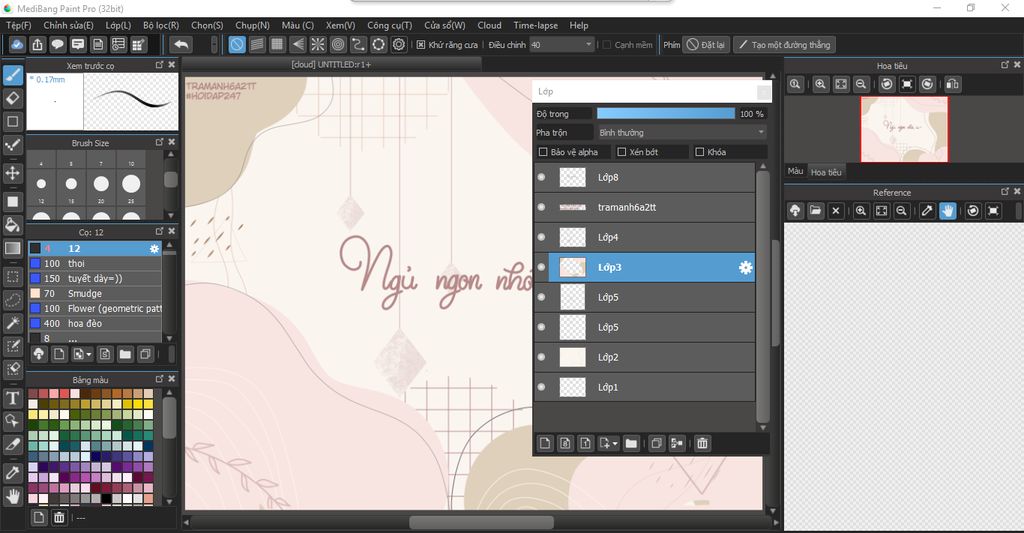Switch to Hoa tiêu tab
This screenshot has width=1024, height=533.
tap(826, 172)
